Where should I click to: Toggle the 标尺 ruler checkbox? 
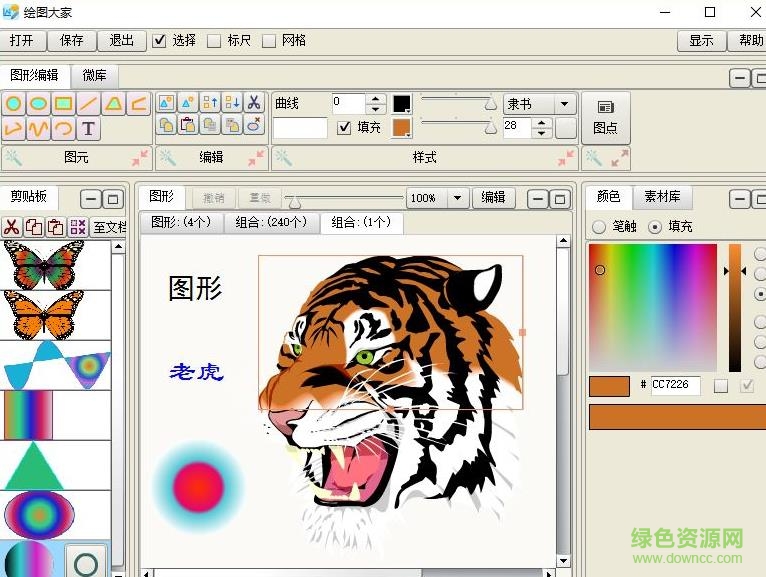pos(214,41)
